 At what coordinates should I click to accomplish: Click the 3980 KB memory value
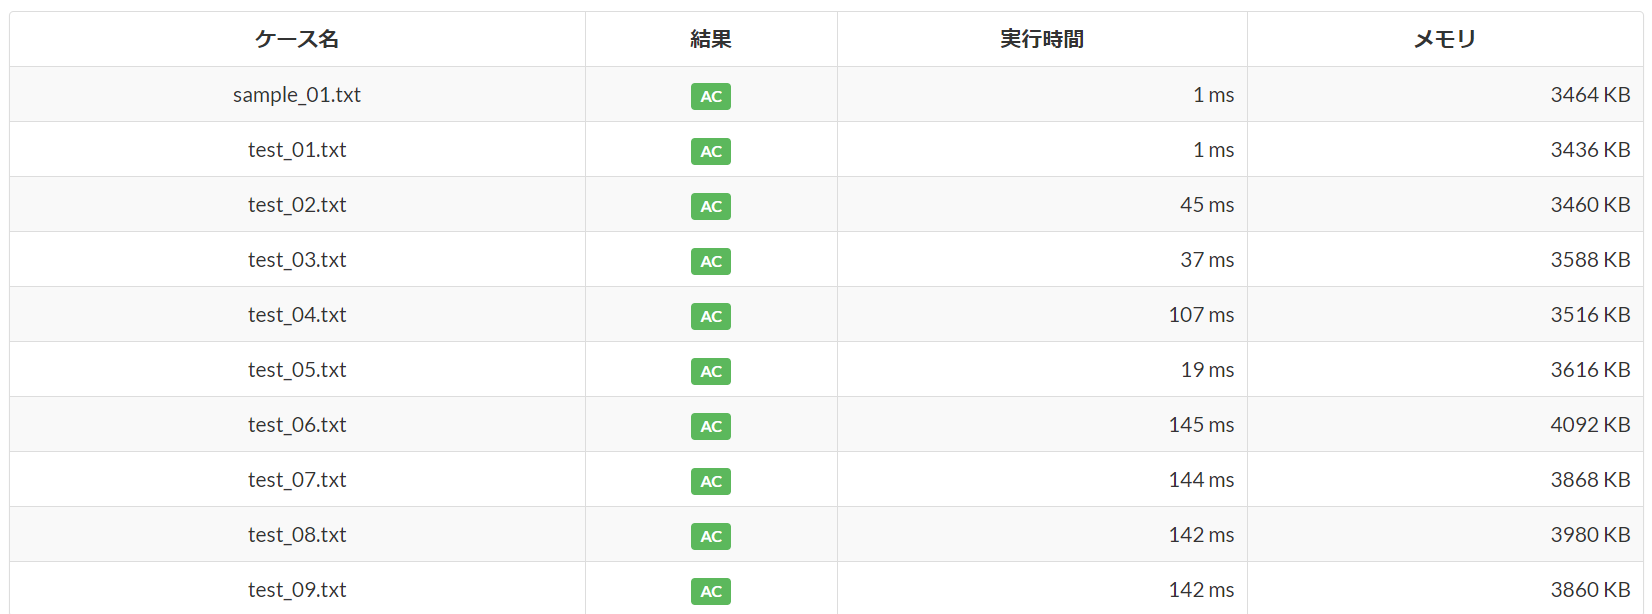[1590, 535]
